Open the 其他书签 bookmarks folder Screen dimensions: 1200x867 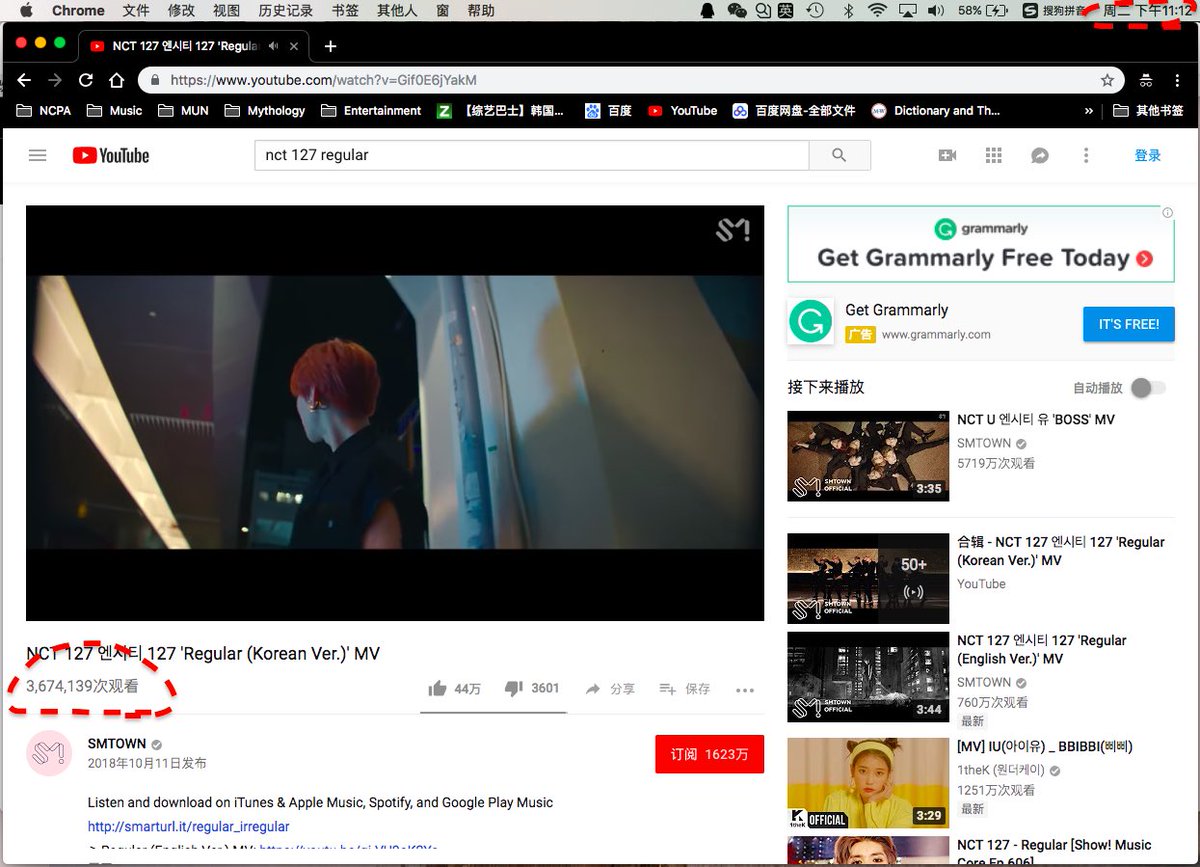click(1148, 111)
